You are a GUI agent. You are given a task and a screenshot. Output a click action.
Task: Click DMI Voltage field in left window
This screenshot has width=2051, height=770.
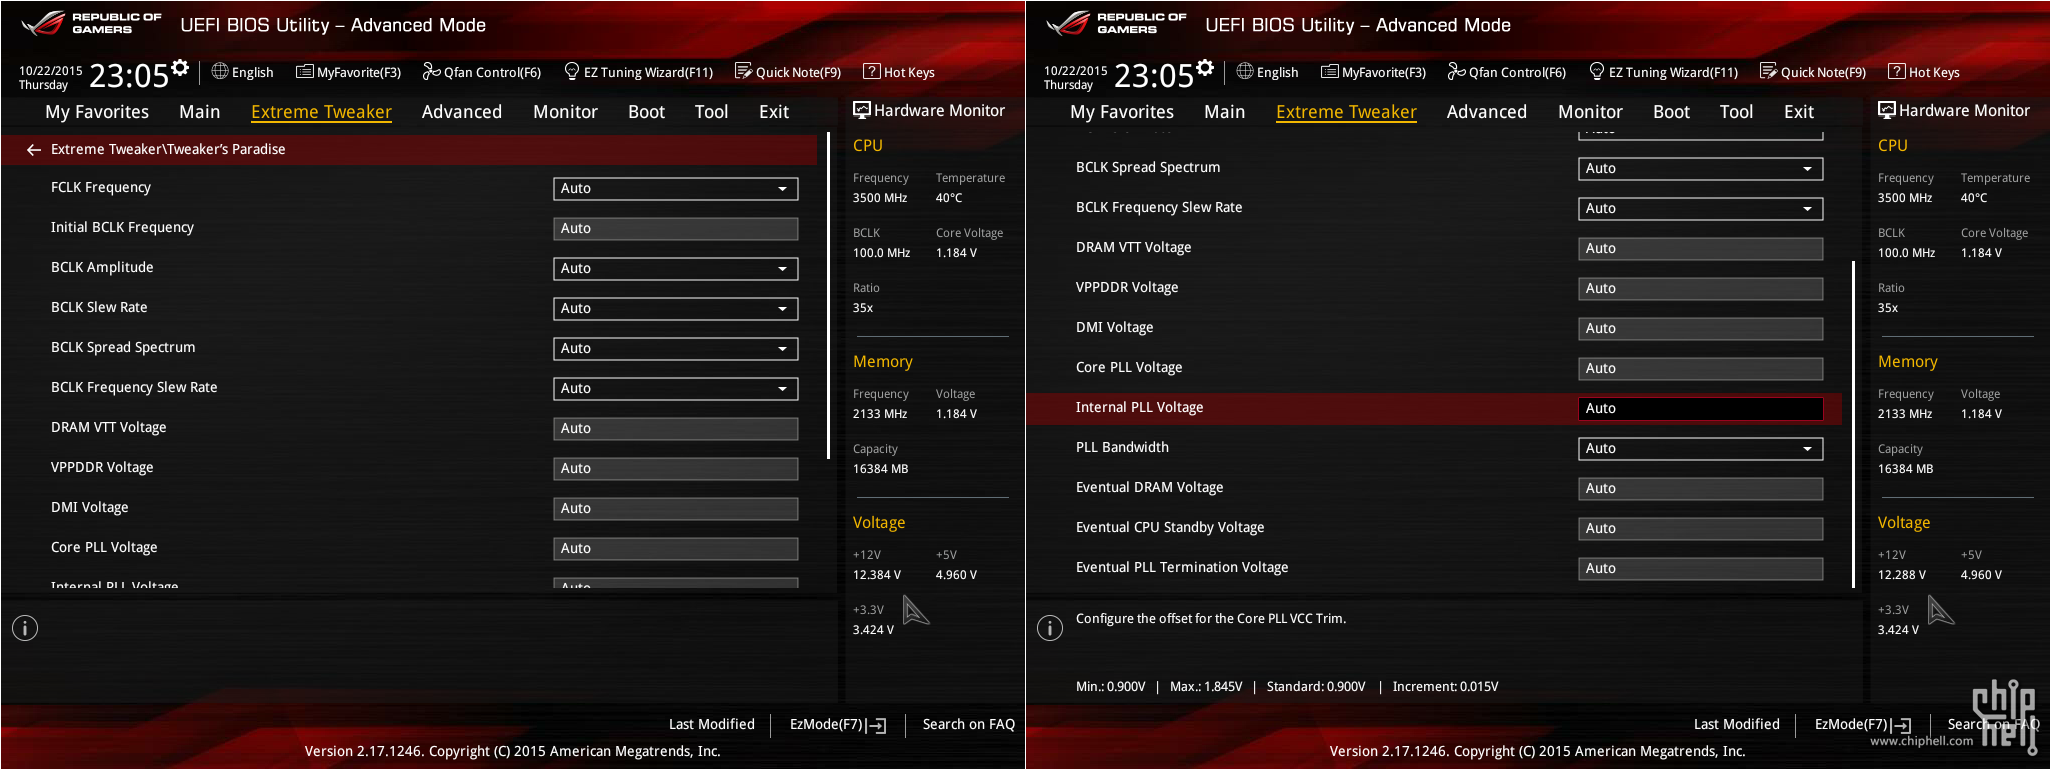[676, 508]
